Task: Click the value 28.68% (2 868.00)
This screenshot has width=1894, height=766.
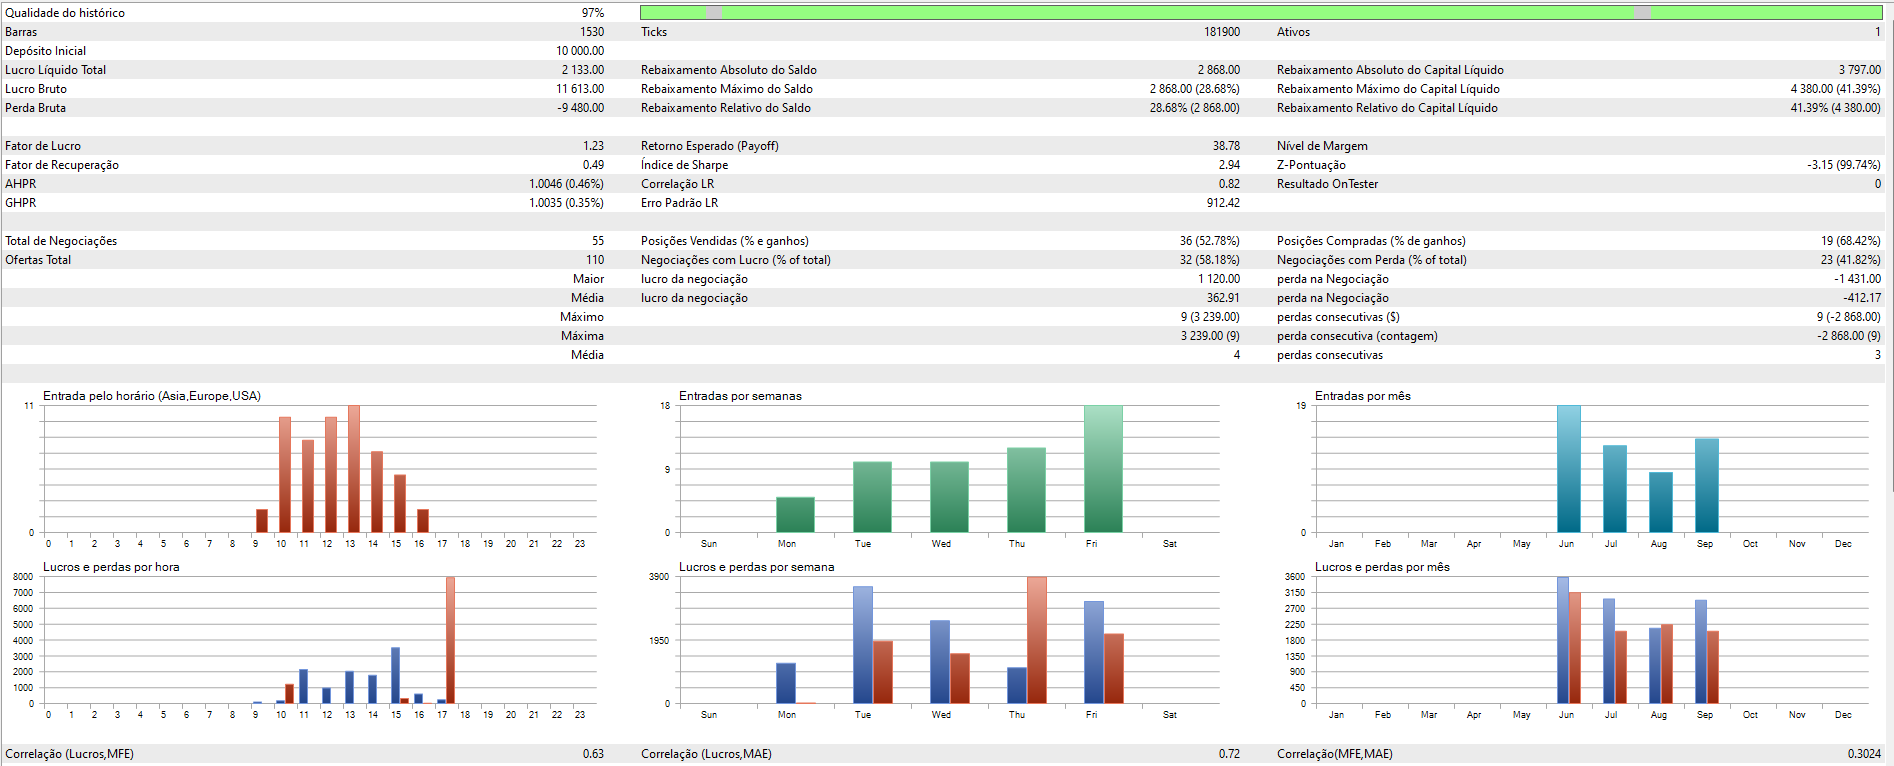Action: coord(1195,108)
